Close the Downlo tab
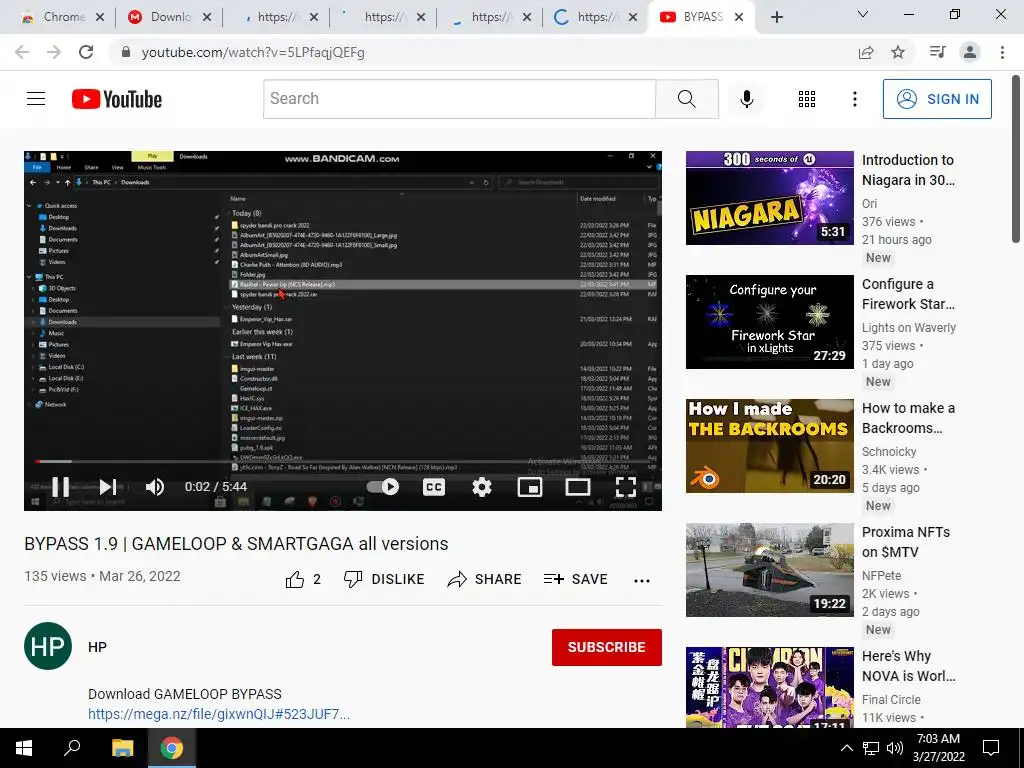The image size is (1024, 768). coord(207,17)
